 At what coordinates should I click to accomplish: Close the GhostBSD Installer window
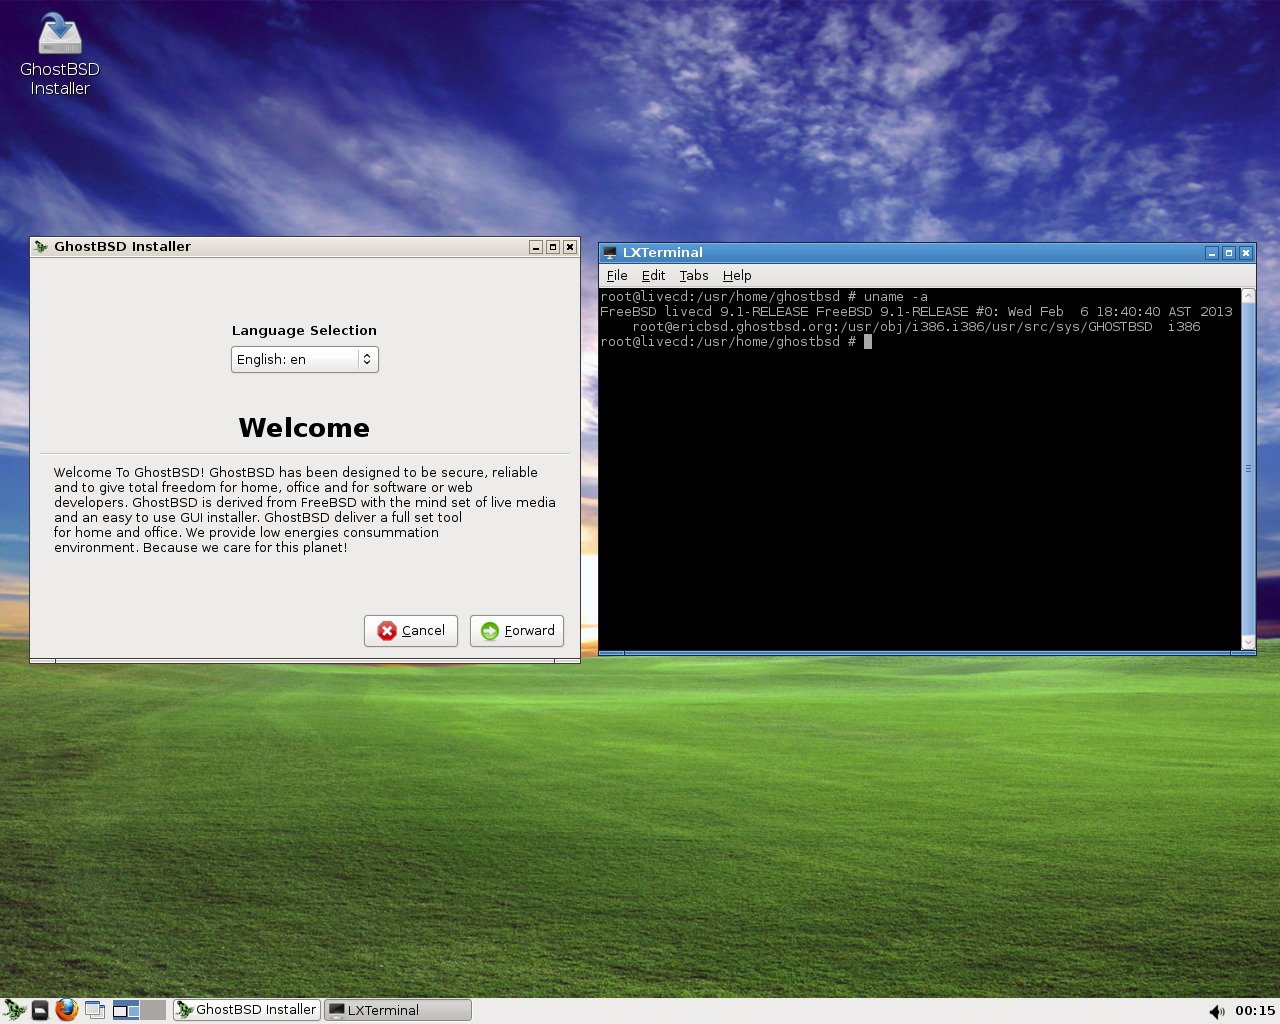pyautogui.click(x=570, y=247)
